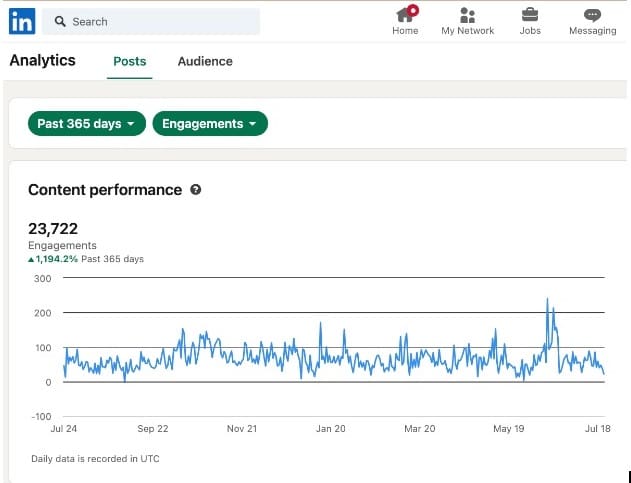Click the red notification badge on Home
This screenshot has height=483, width=631.
[413, 10]
